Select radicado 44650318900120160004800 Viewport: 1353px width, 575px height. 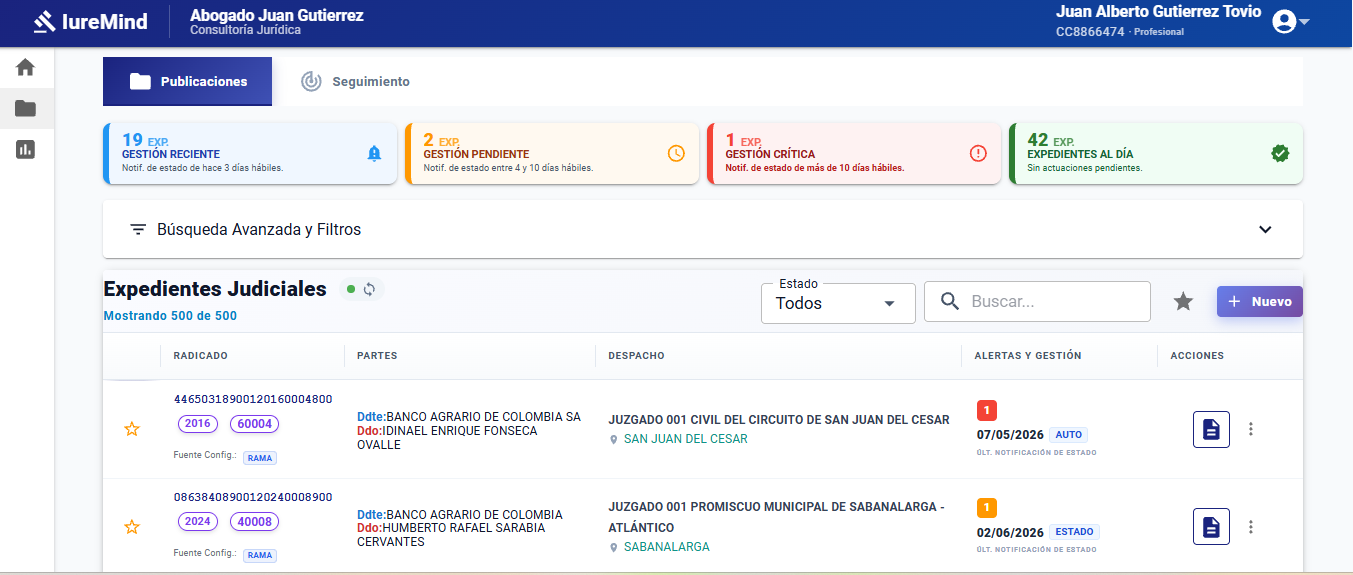[x=253, y=399]
